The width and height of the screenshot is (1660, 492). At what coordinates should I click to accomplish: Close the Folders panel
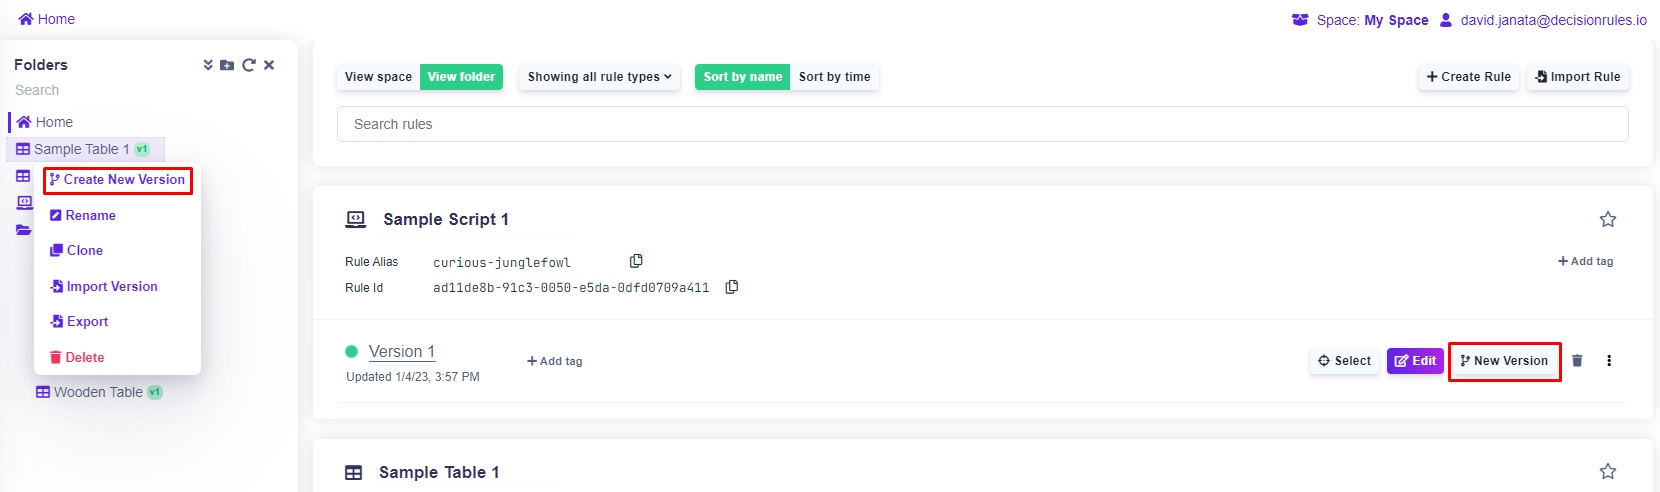pos(269,65)
